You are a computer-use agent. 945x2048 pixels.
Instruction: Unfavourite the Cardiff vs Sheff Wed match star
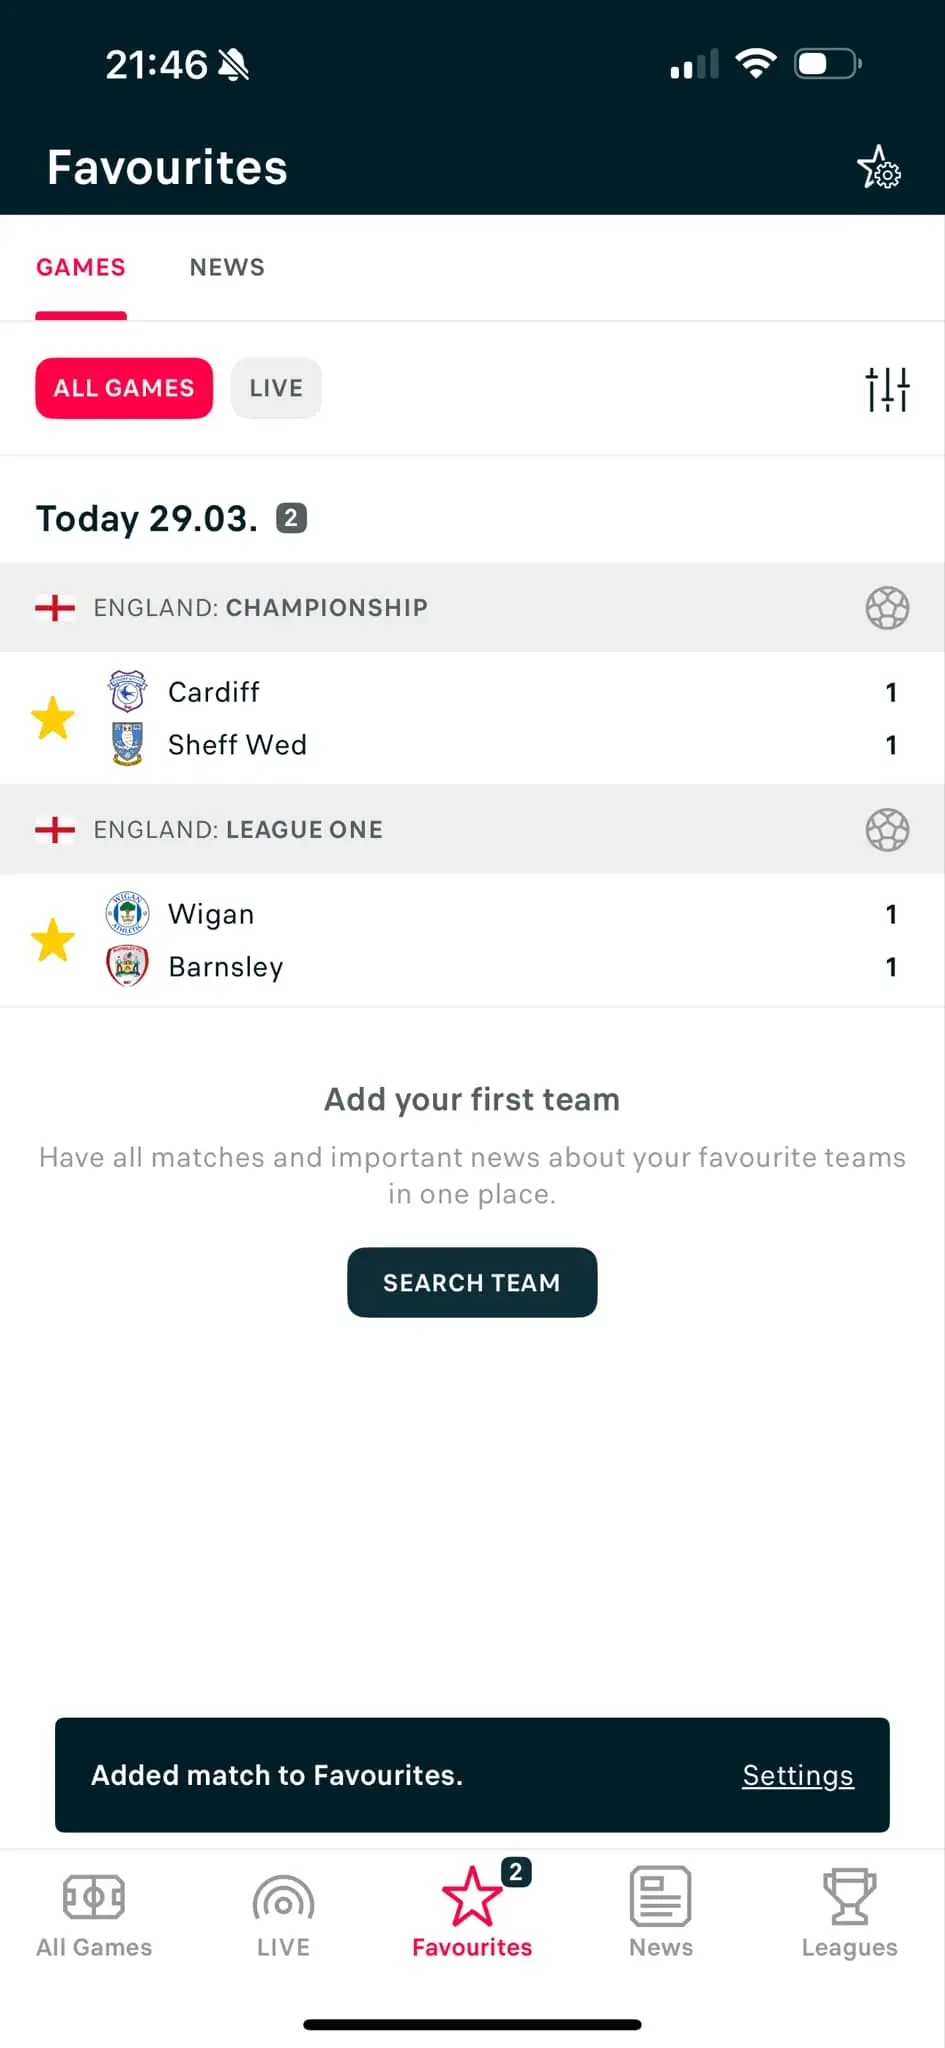[53, 718]
